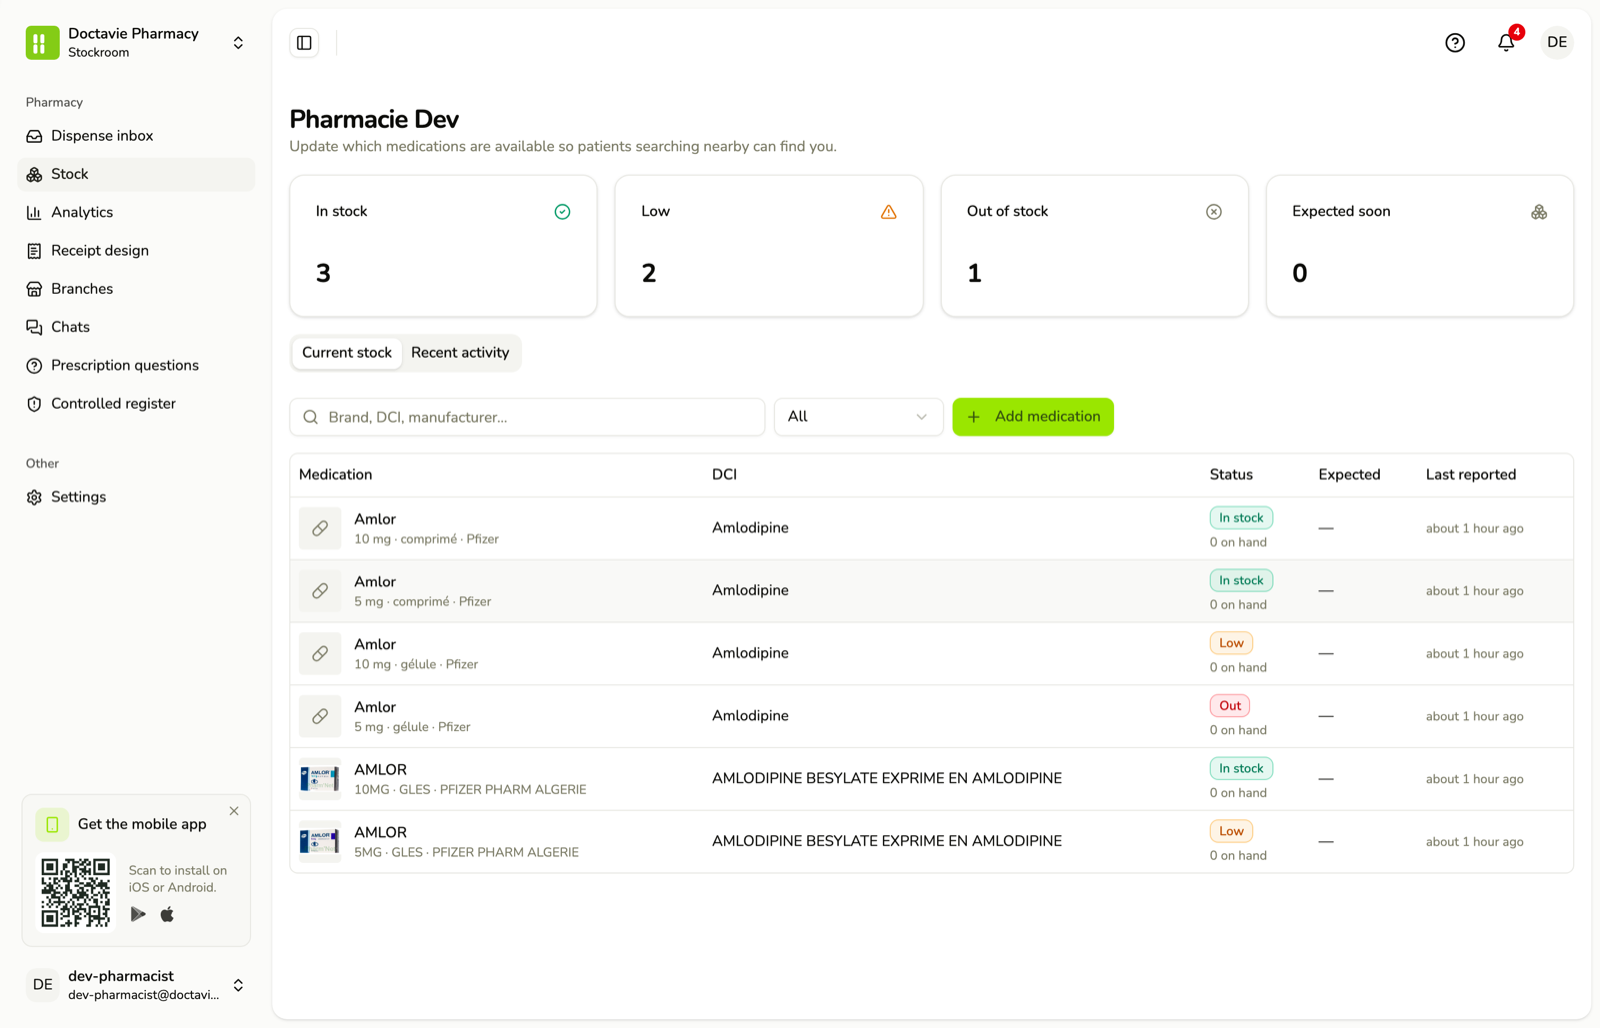
Task: Click the Medication column header
Action: (335, 475)
